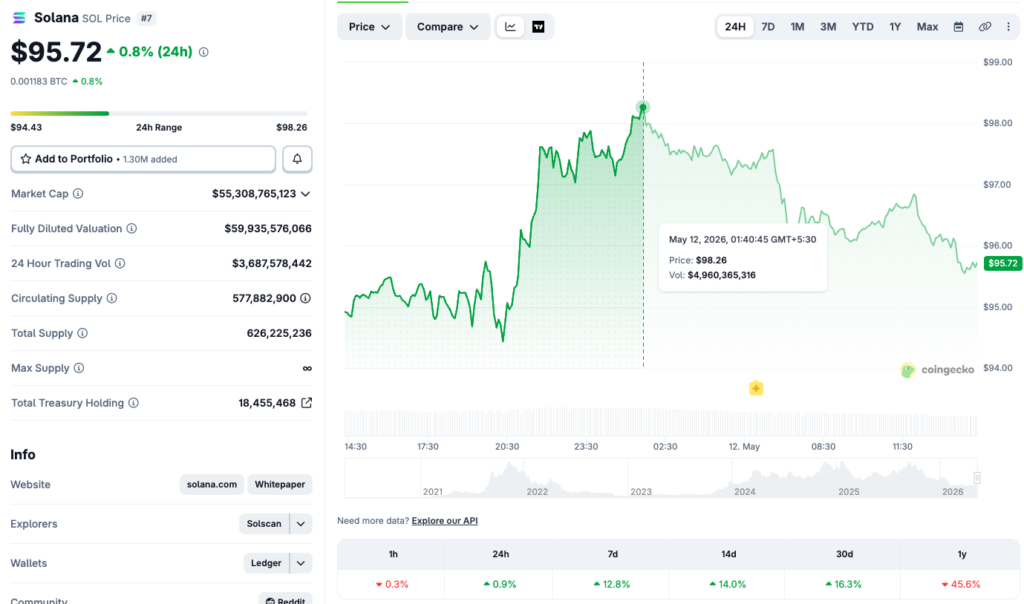Click the 626,225,236 total supply value
Image resolution: width=1024 pixels, height=604 pixels.
click(279, 333)
